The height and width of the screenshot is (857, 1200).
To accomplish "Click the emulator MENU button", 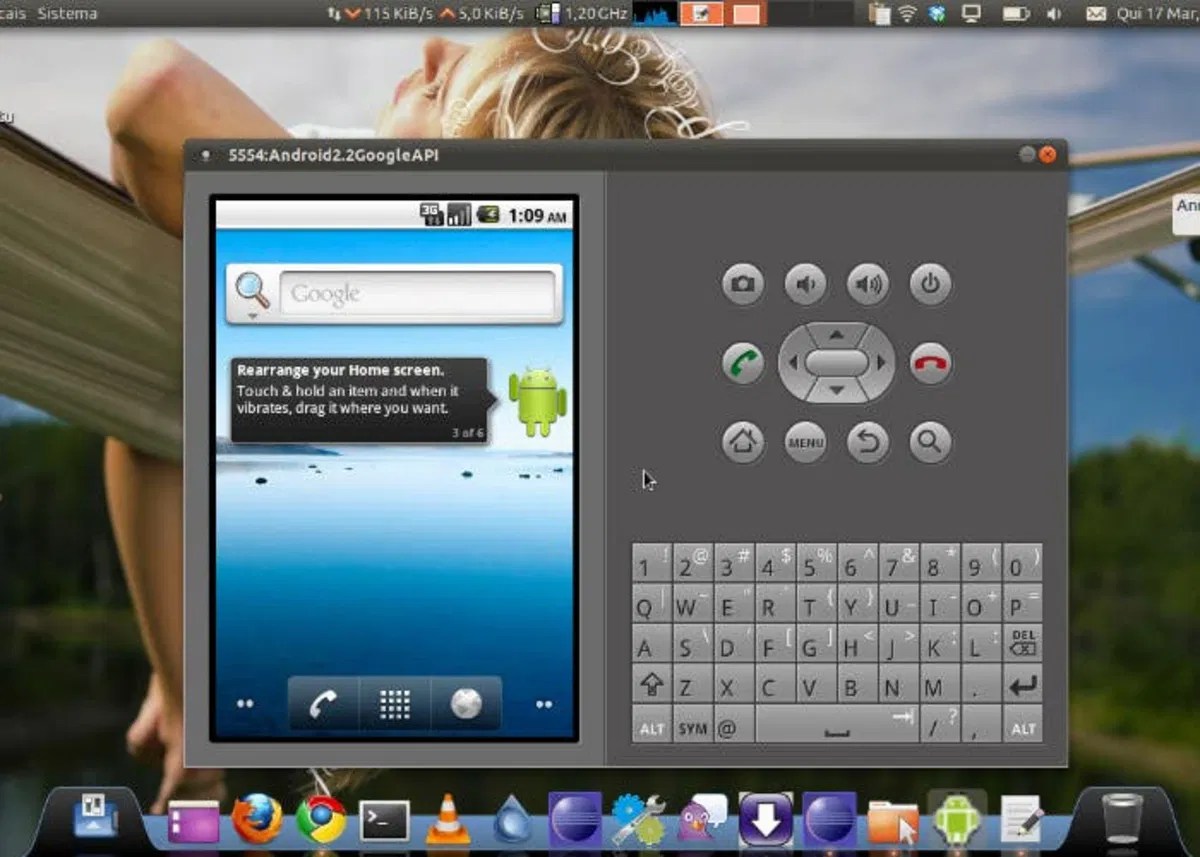I will (x=805, y=442).
